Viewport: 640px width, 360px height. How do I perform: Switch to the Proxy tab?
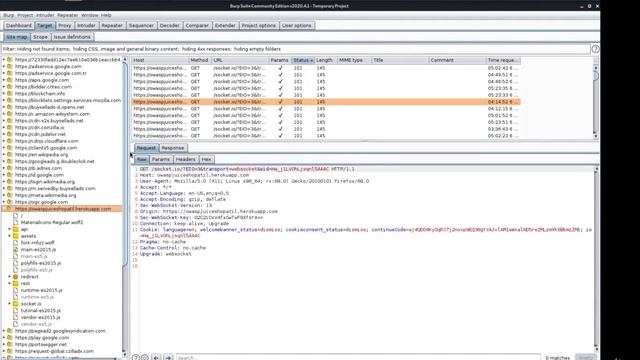[x=64, y=25]
